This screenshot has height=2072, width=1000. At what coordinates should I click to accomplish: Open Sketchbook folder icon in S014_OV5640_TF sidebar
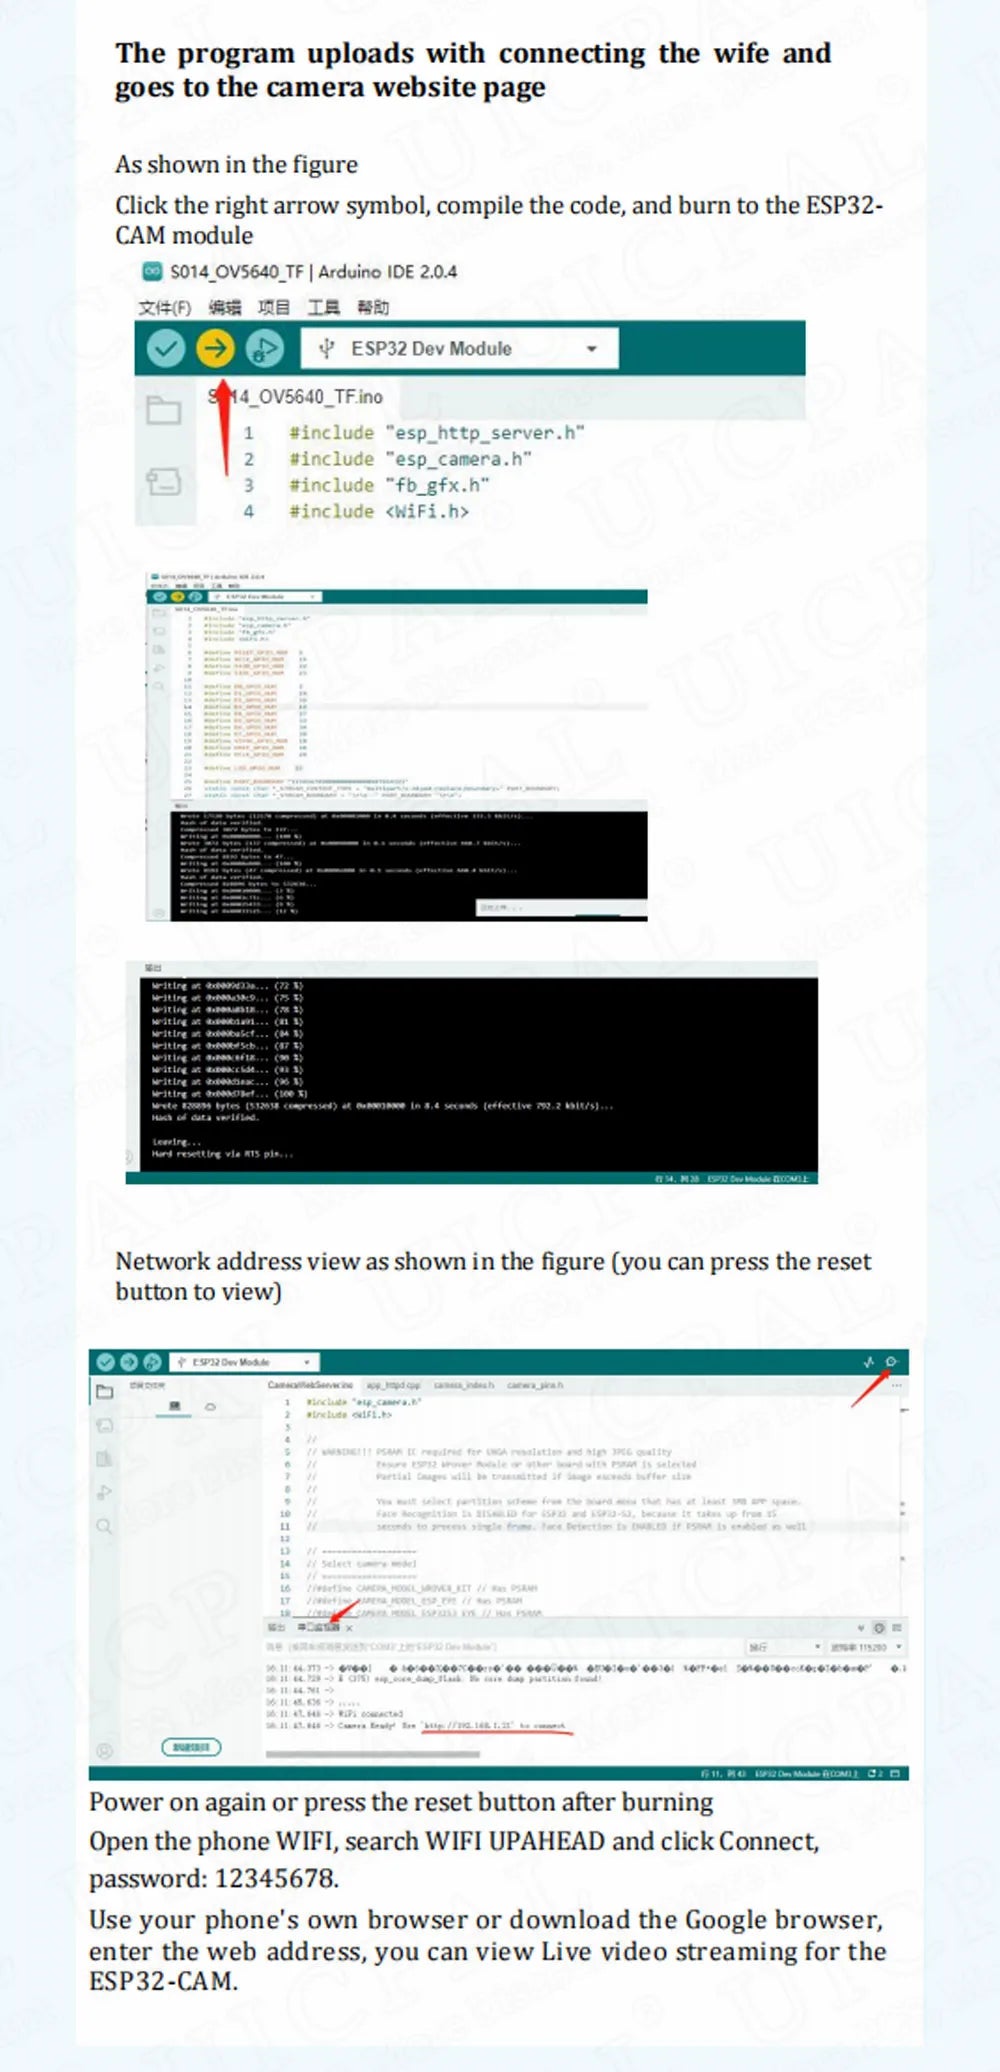click(163, 410)
